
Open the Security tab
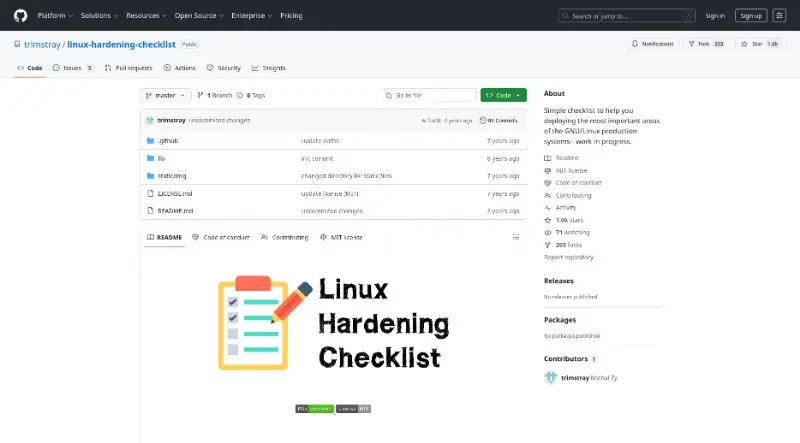point(223,68)
